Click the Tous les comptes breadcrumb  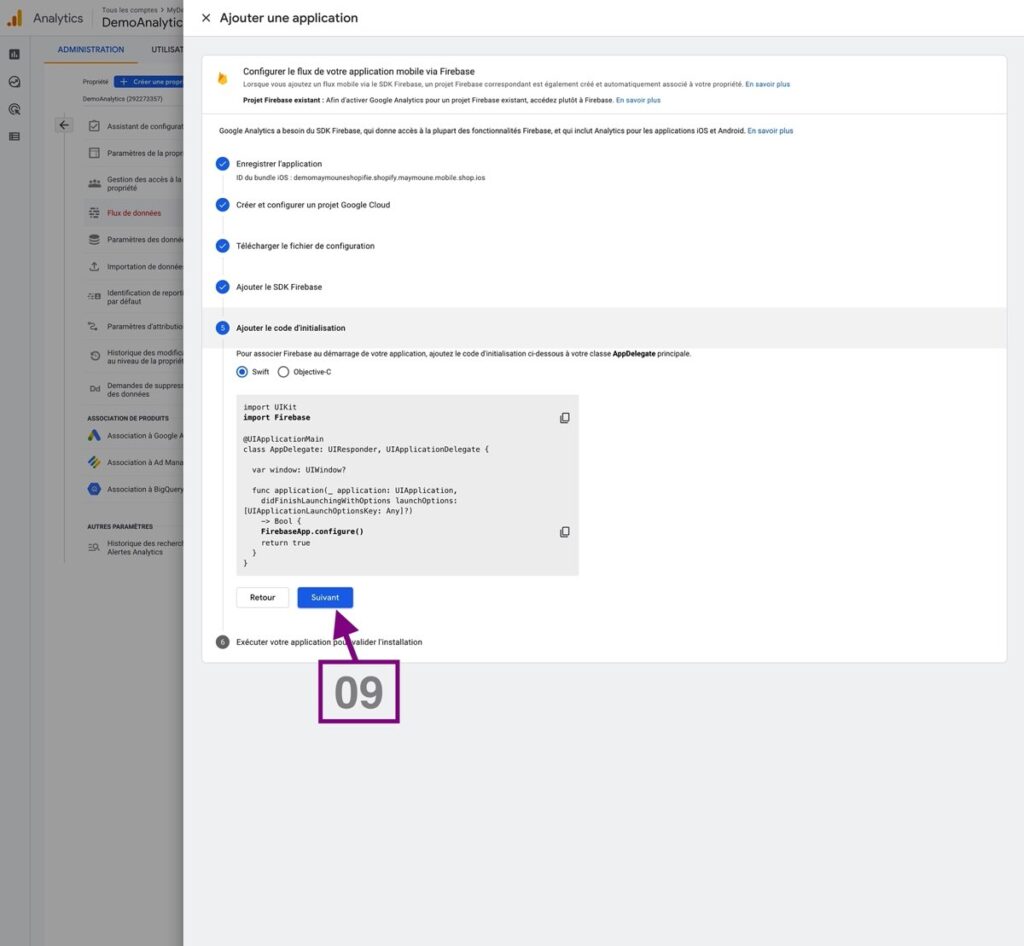point(130,10)
